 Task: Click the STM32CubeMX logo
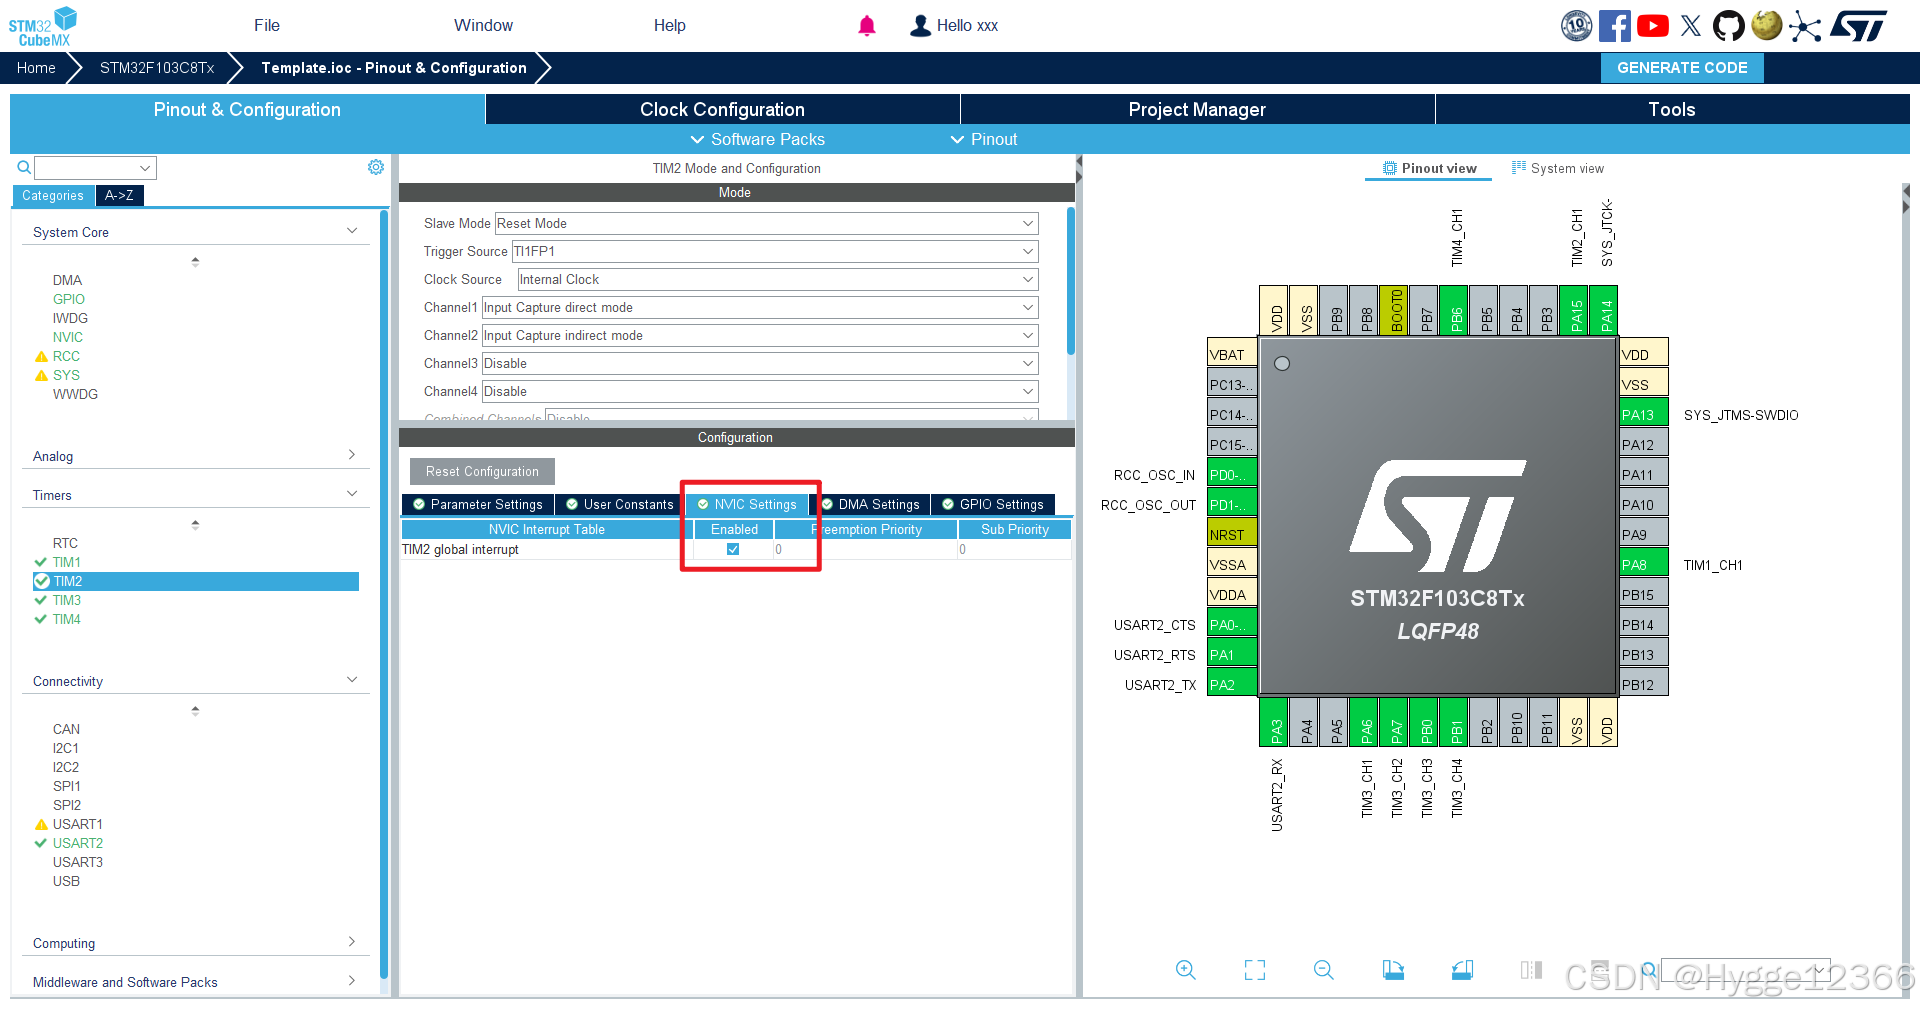pyautogui.click(x=43, y=26)
